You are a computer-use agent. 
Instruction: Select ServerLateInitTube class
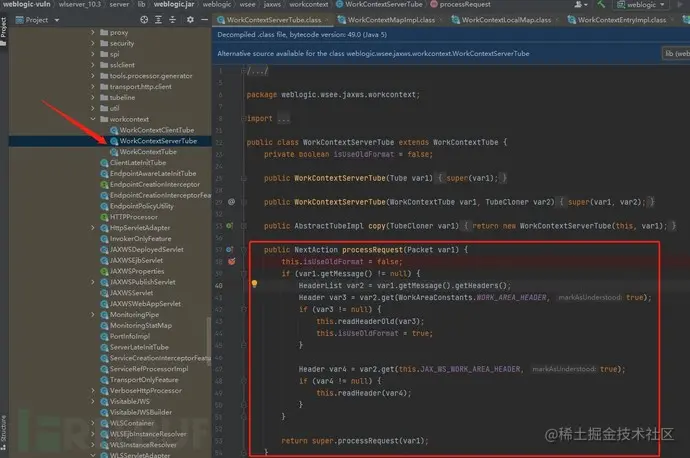click(139, 347)
